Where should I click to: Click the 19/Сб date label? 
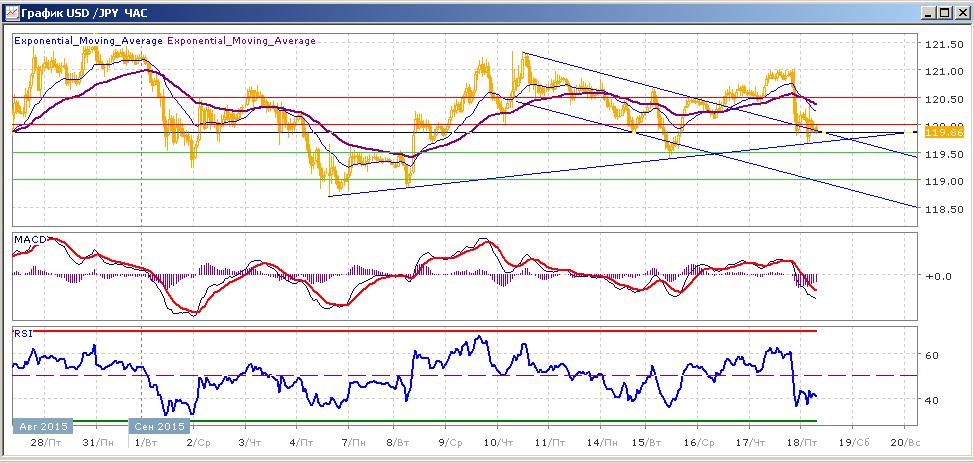point(852,442)
